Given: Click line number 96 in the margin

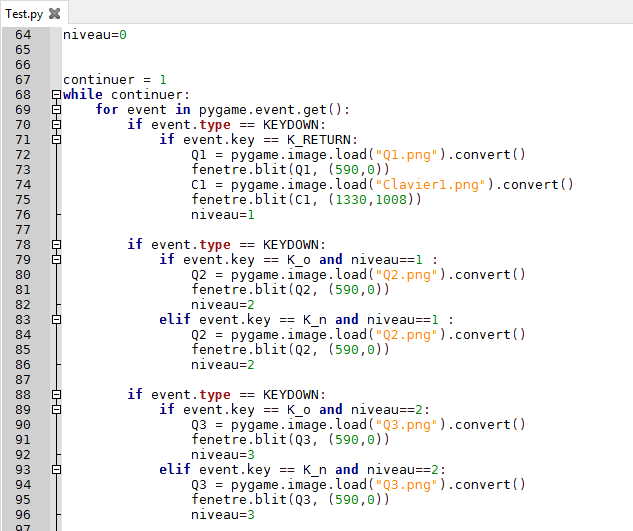Looking at the screenshot, I should click(23, 514).
